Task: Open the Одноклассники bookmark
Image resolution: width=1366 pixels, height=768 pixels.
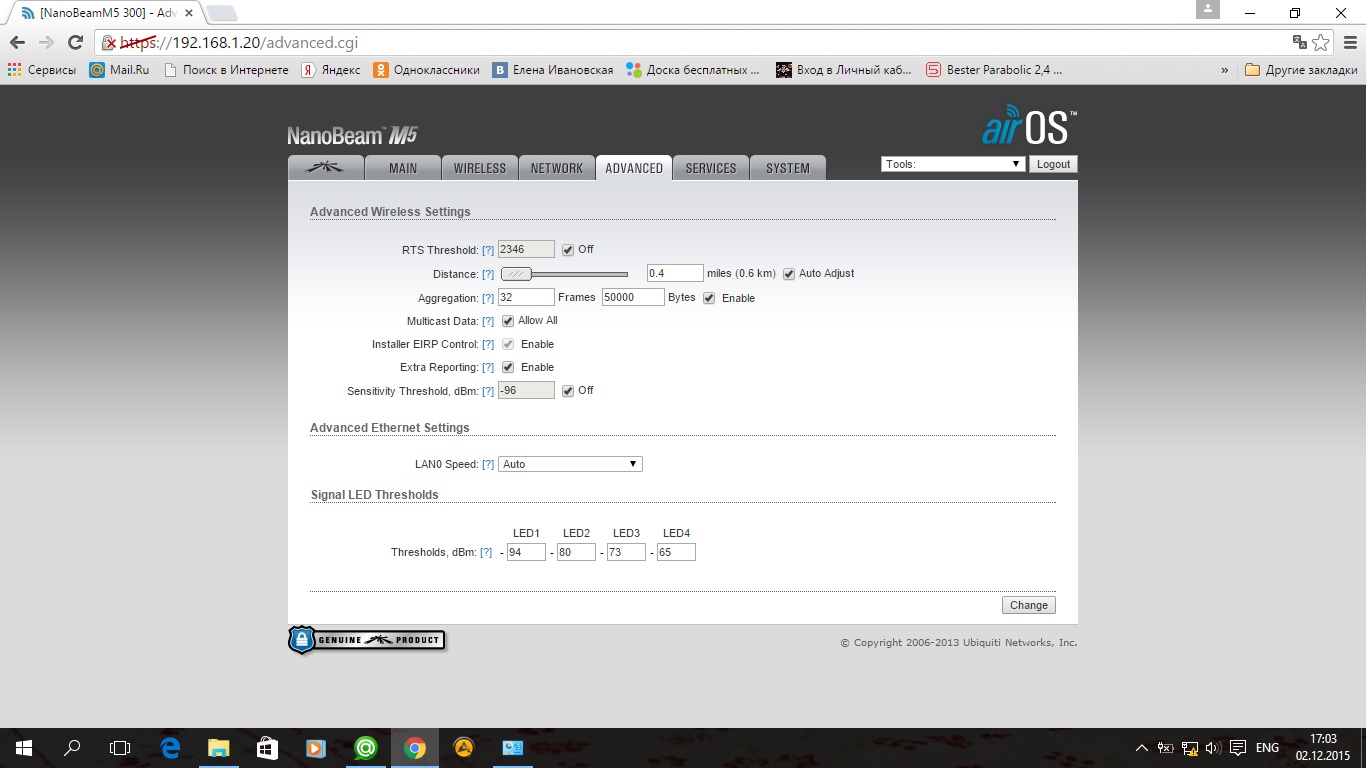Action: pyautogui.click(x=426, y=70)
